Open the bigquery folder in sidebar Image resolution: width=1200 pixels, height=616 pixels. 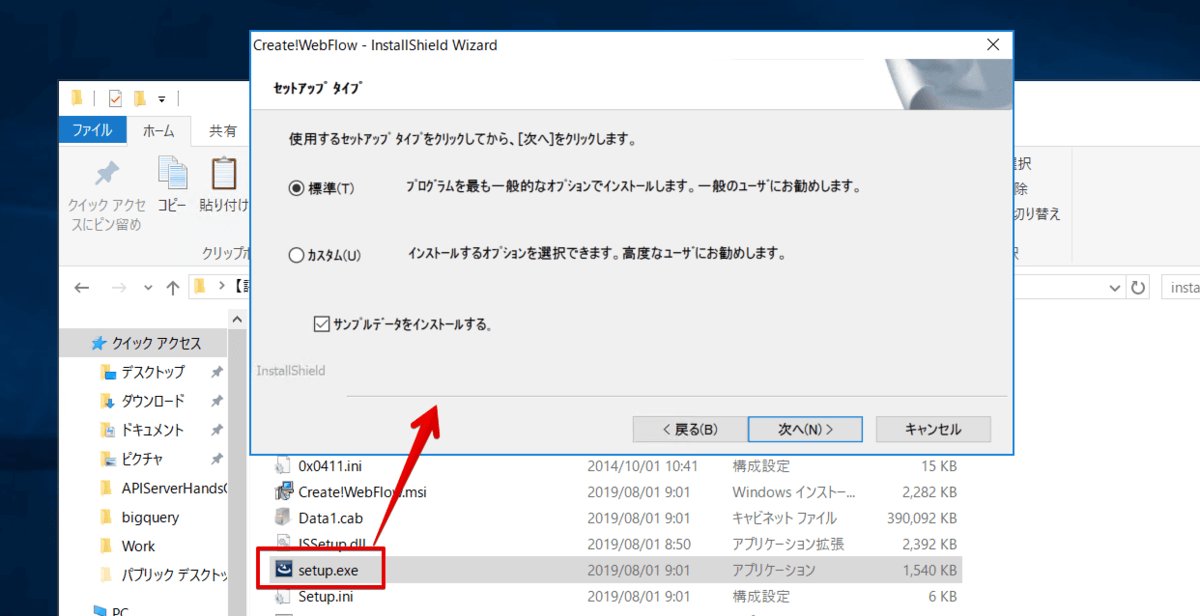[150, 517]
